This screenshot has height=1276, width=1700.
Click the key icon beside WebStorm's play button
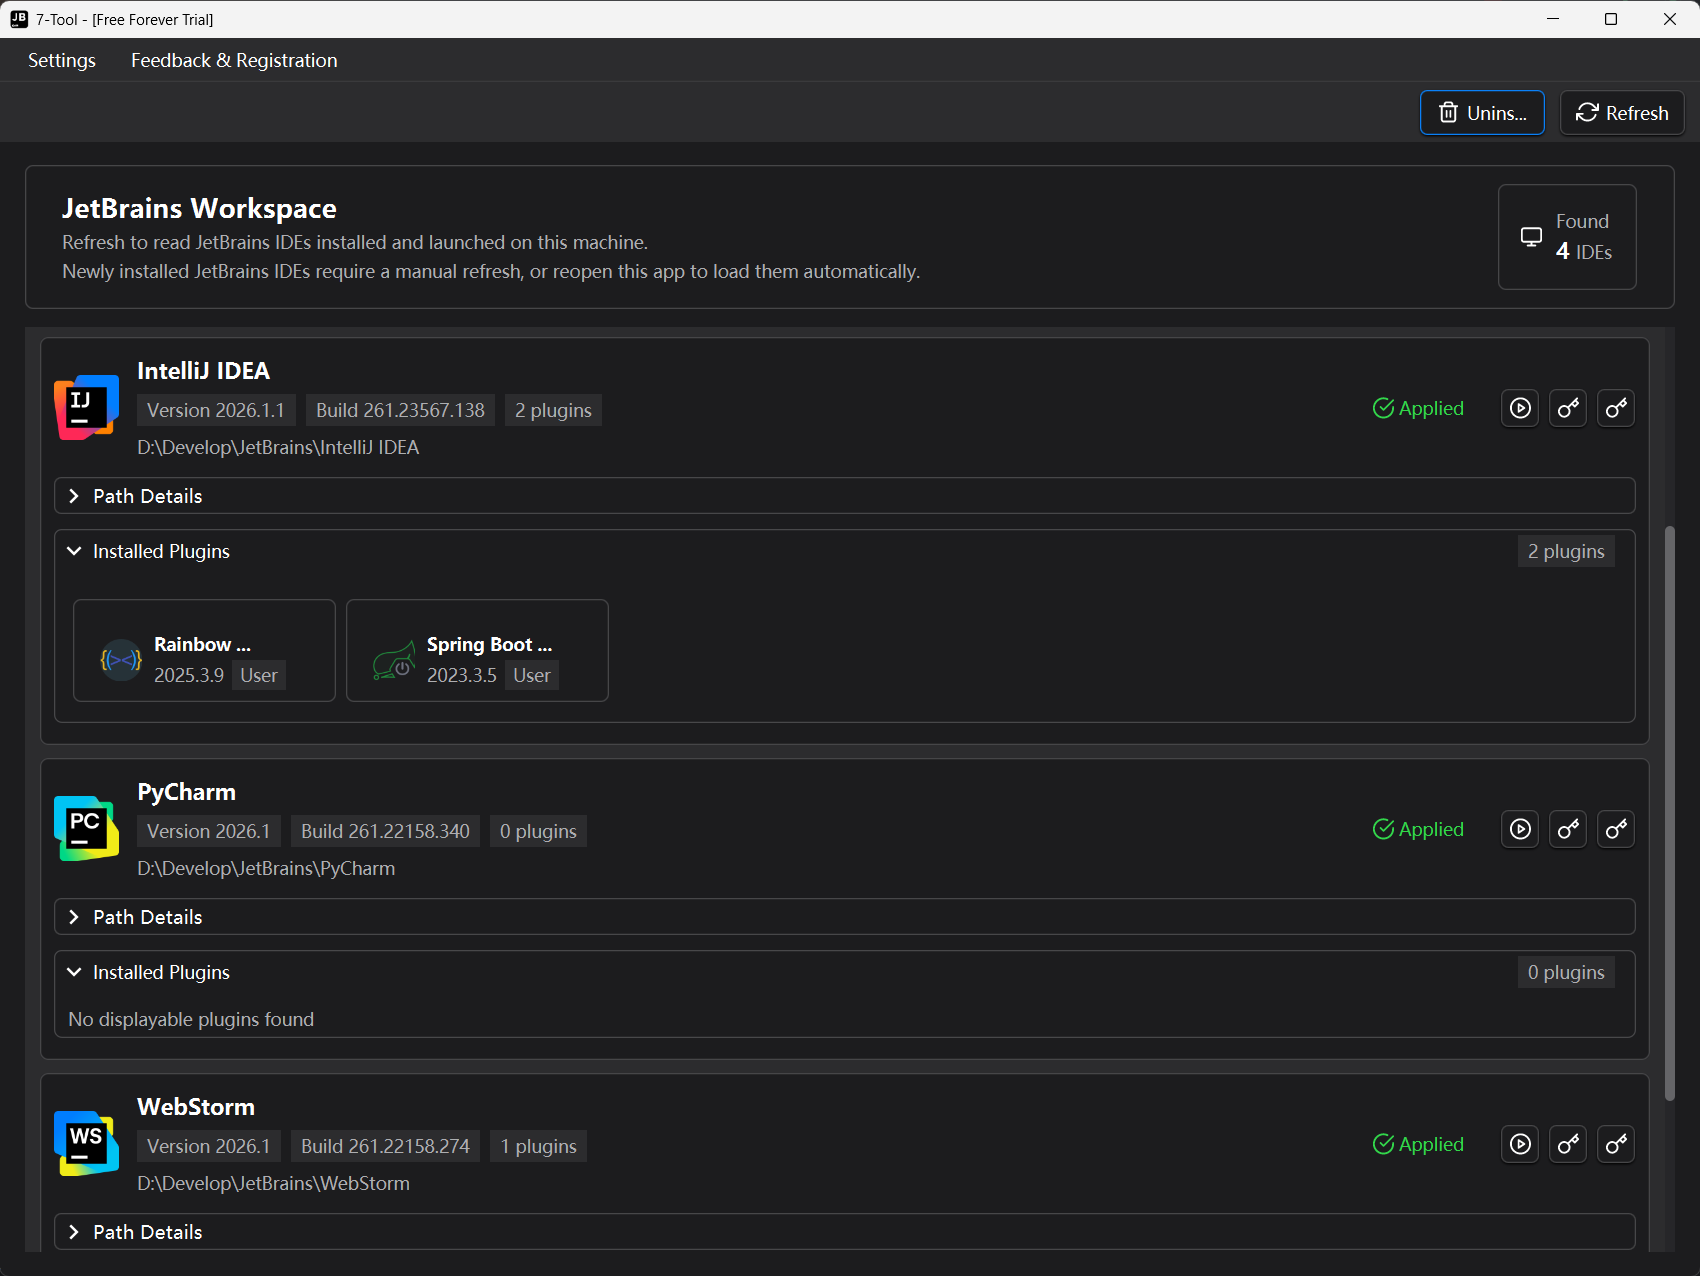tap(1568, 1144)
